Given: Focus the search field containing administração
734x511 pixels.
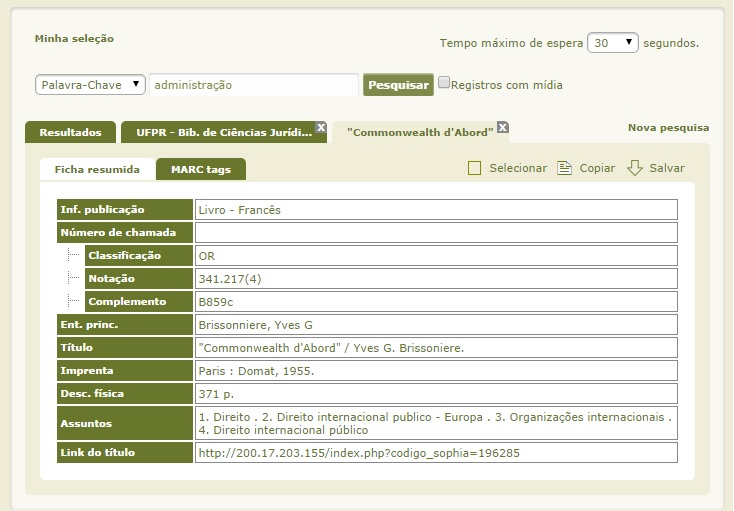Looking at the screenshot, I should 254,85.
